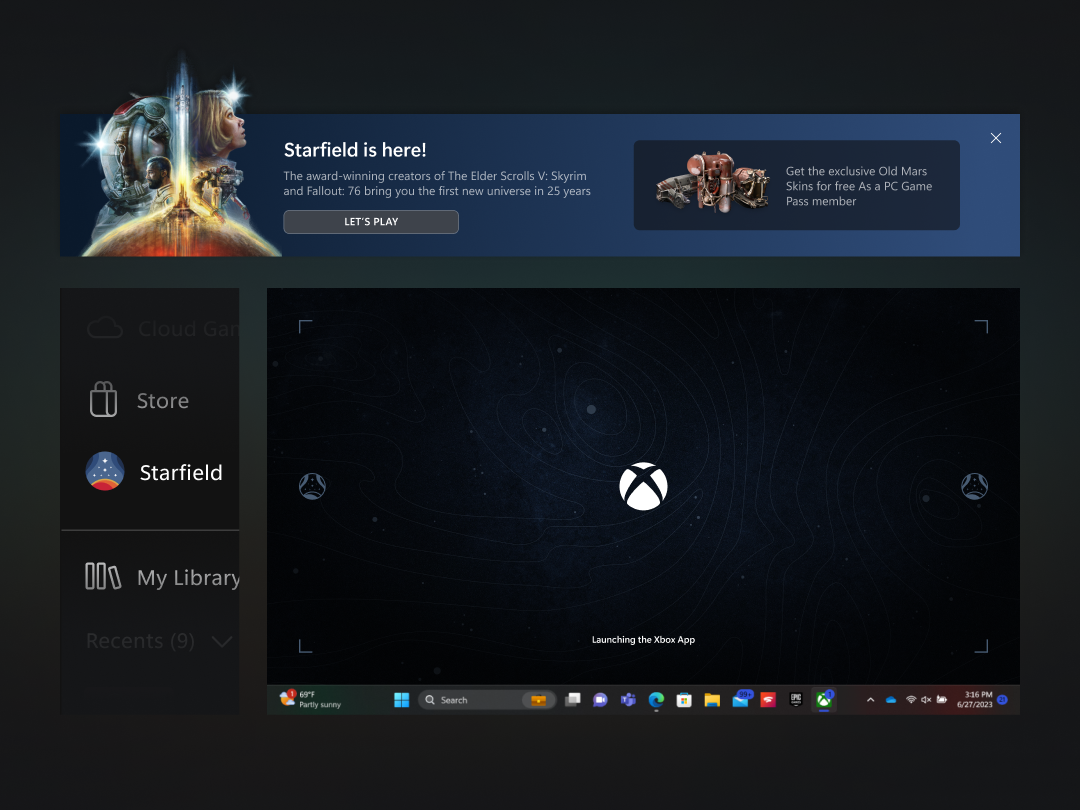This screenshot has width=1080, height=810.
Task: Click the LET'S PLAY button
Action: (371, 222)
